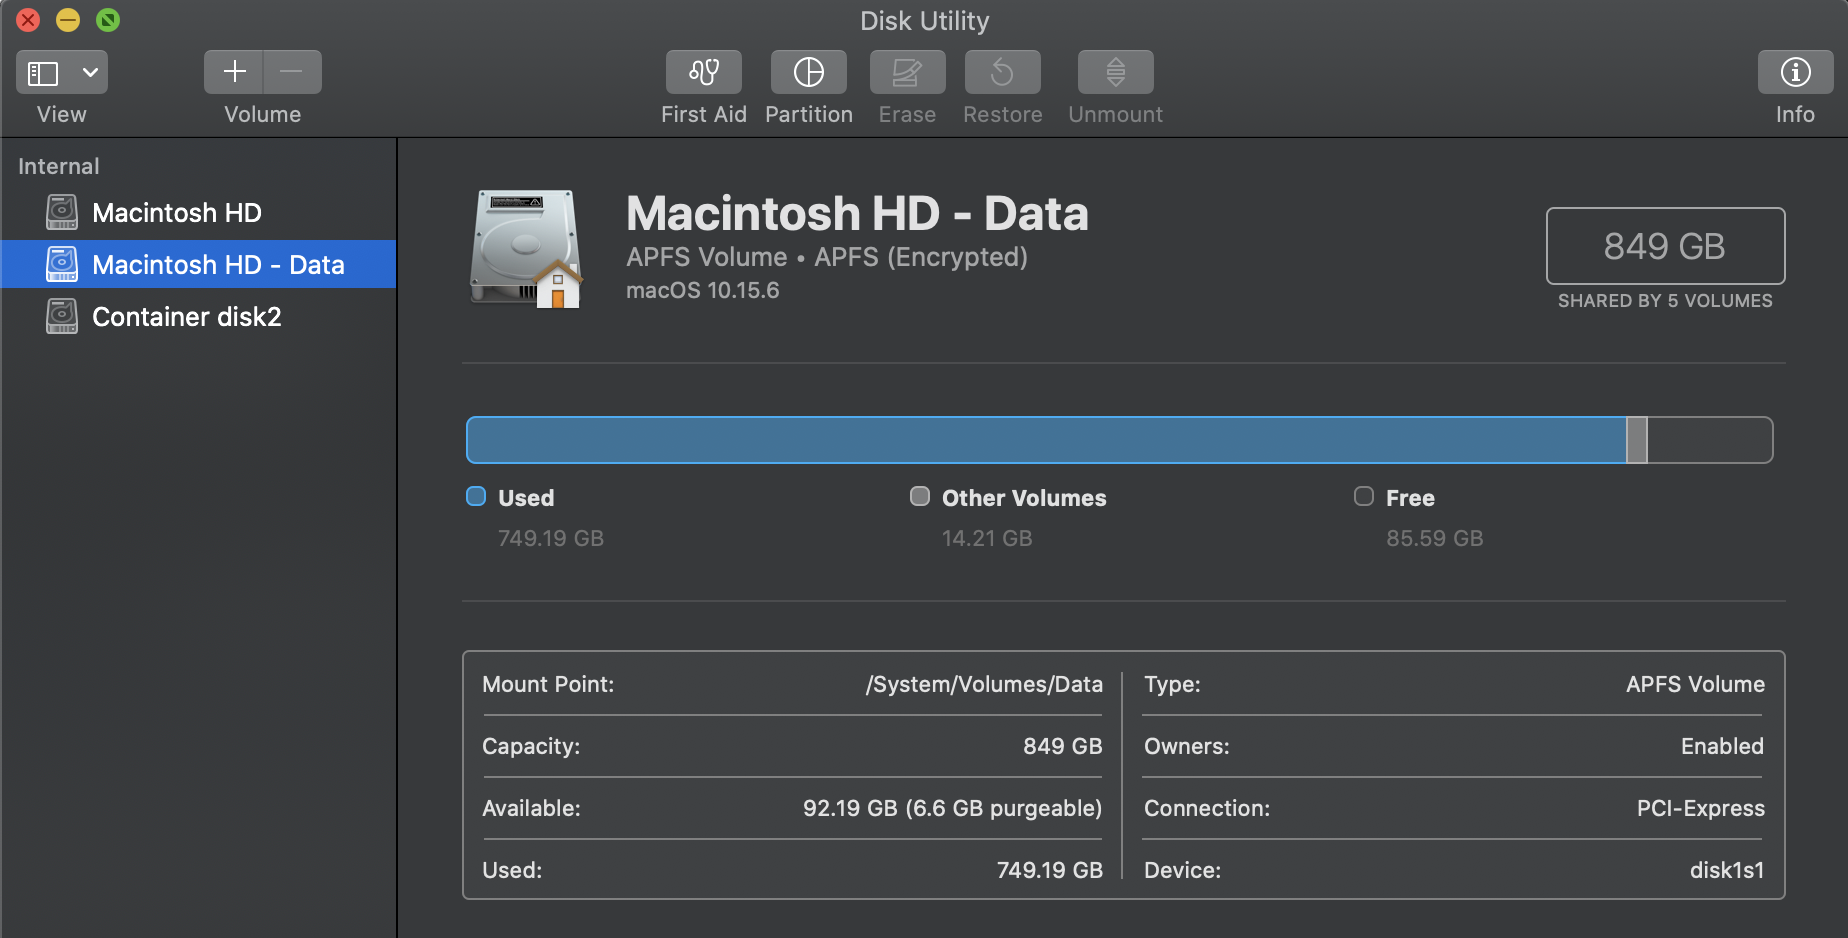
Task: Click the Used 749.19 GB table value
Action: click(x=1049, y=870)
